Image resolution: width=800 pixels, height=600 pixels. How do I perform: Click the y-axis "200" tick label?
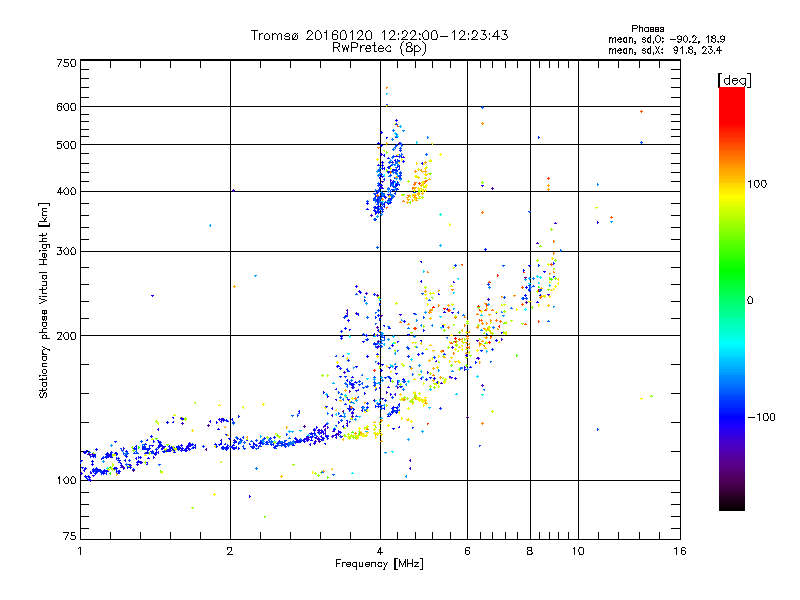[66, 336]
